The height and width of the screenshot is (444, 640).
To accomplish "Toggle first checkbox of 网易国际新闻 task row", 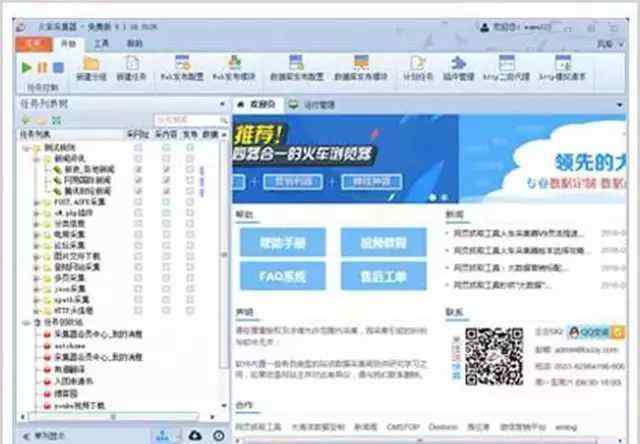I will click(x=138, y=180).
